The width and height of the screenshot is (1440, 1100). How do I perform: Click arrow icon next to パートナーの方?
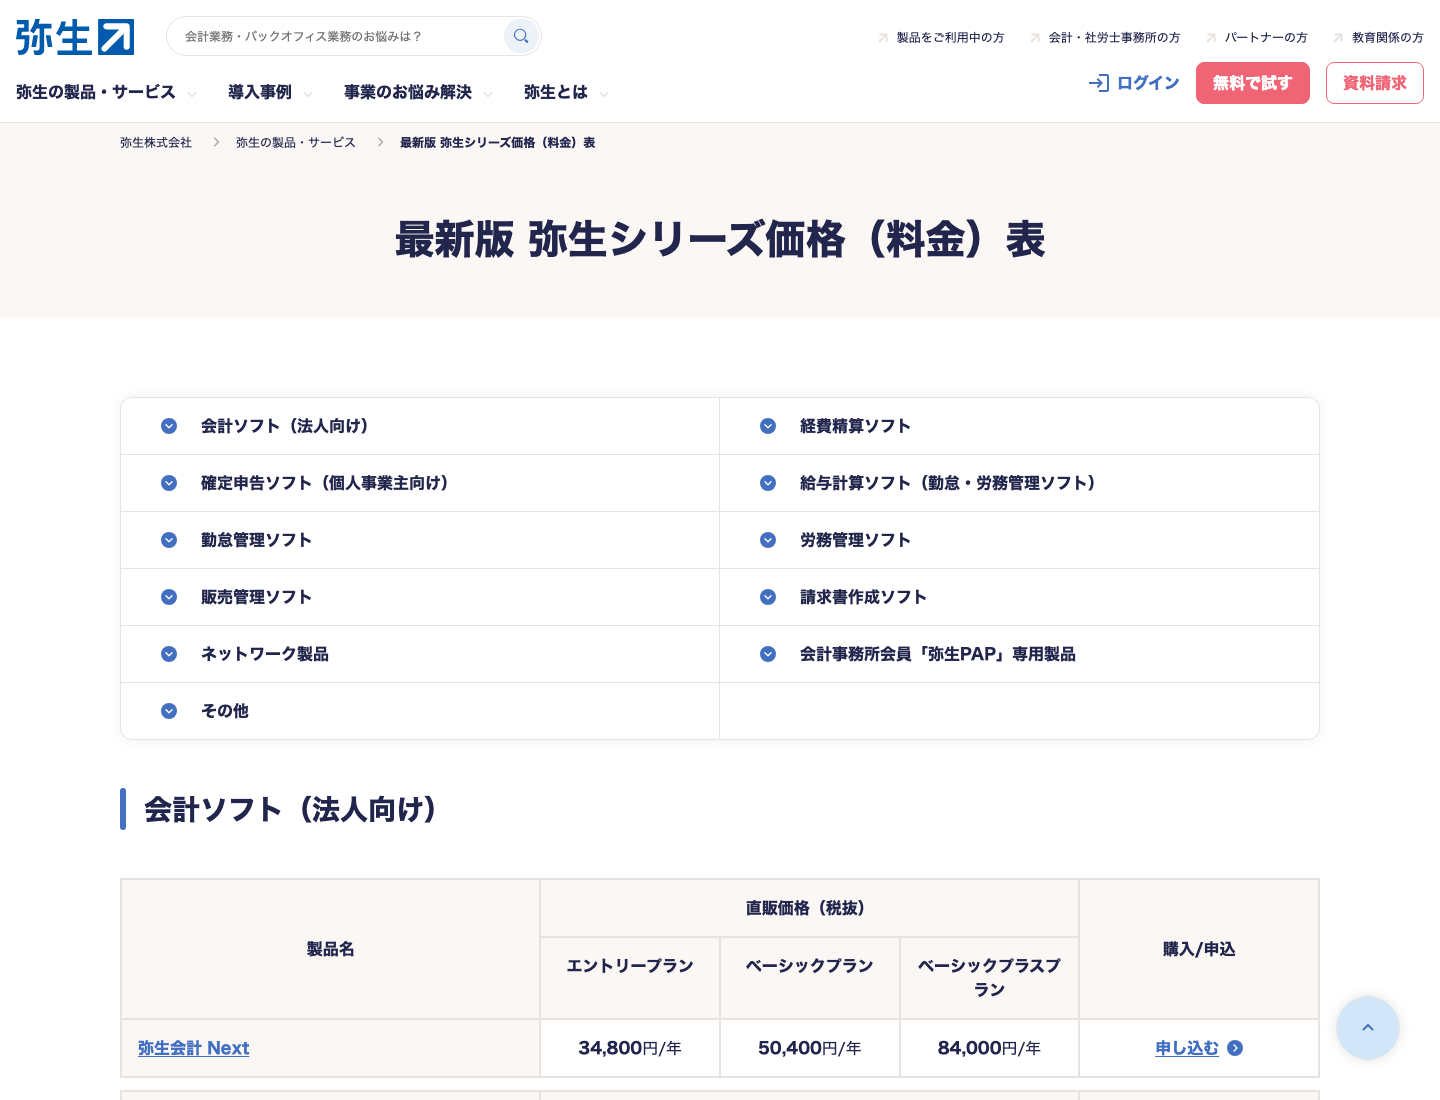click(x=1211, y=38)
